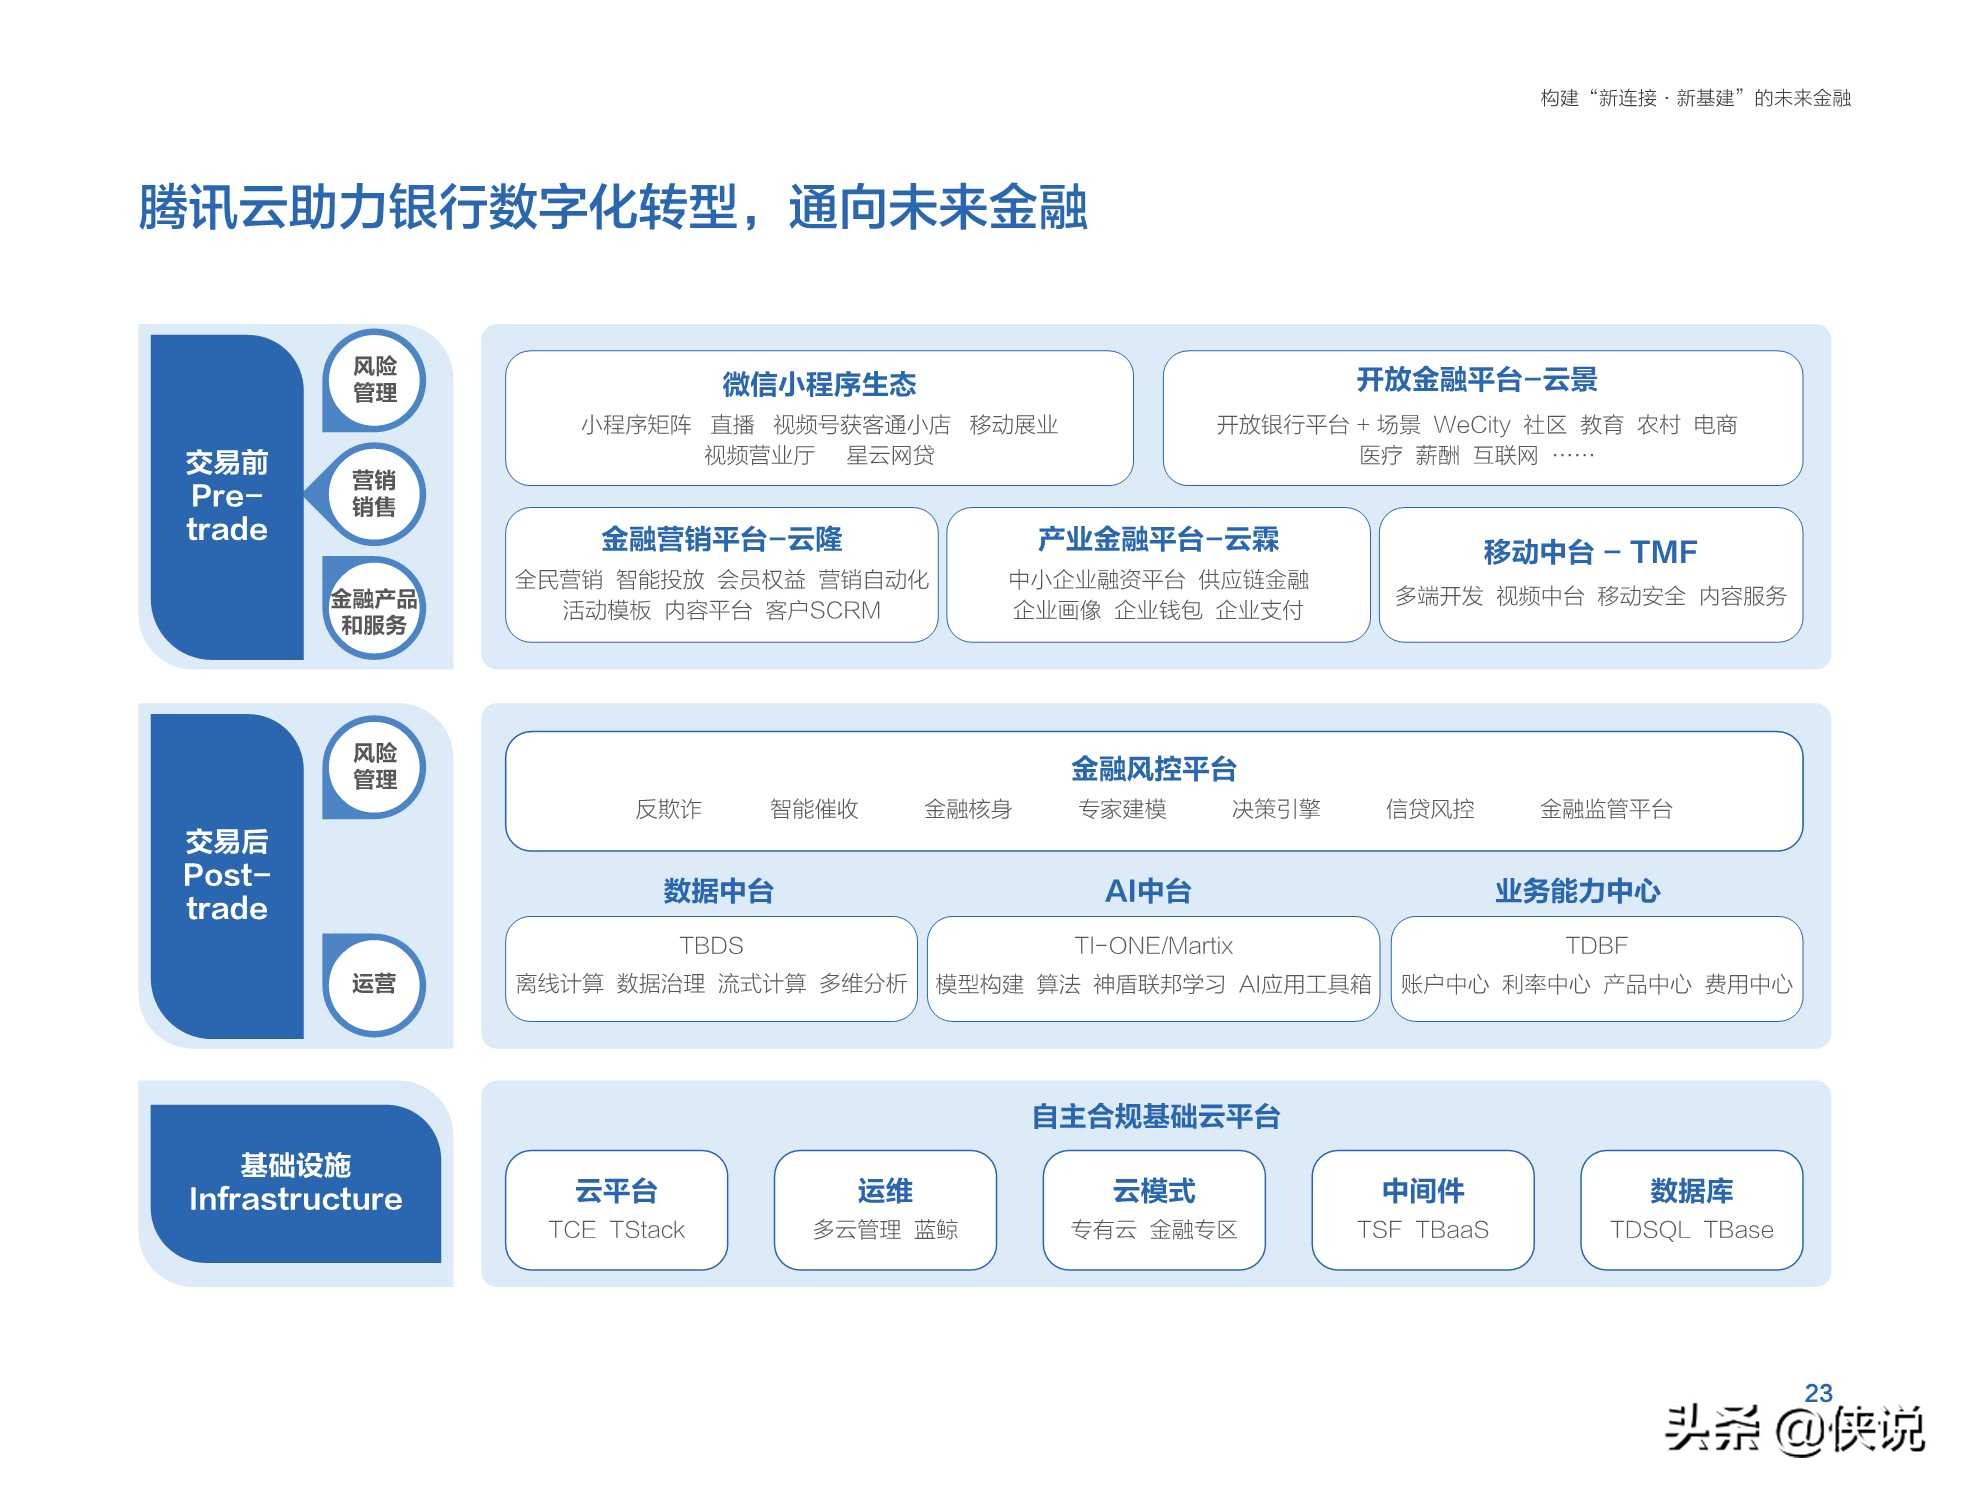
Task: Click the header text 构建“新连接·新基建”的未来金融
Action: coord(1695,98)
